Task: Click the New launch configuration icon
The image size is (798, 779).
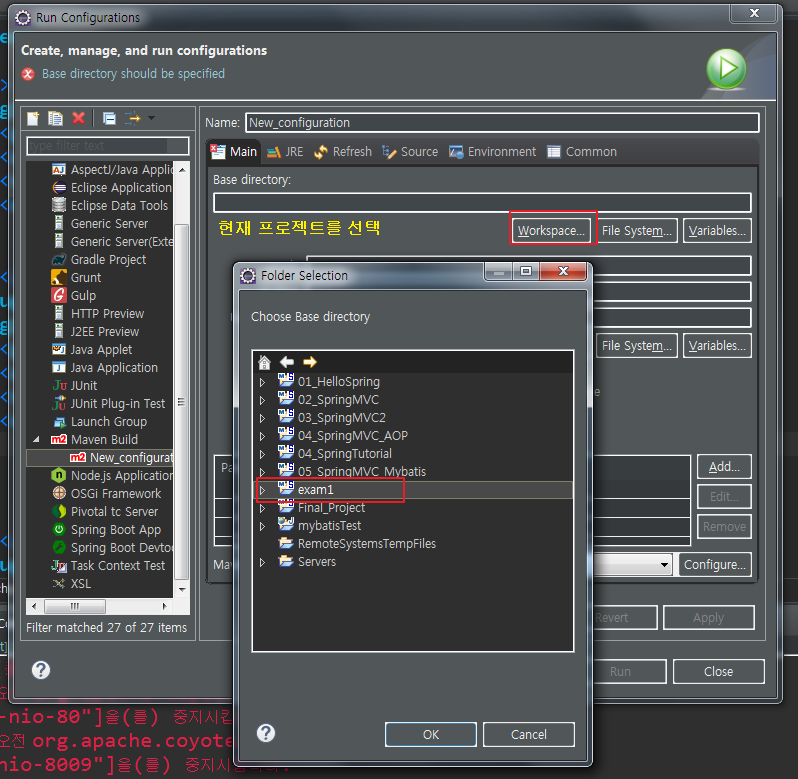Action: 33,119
